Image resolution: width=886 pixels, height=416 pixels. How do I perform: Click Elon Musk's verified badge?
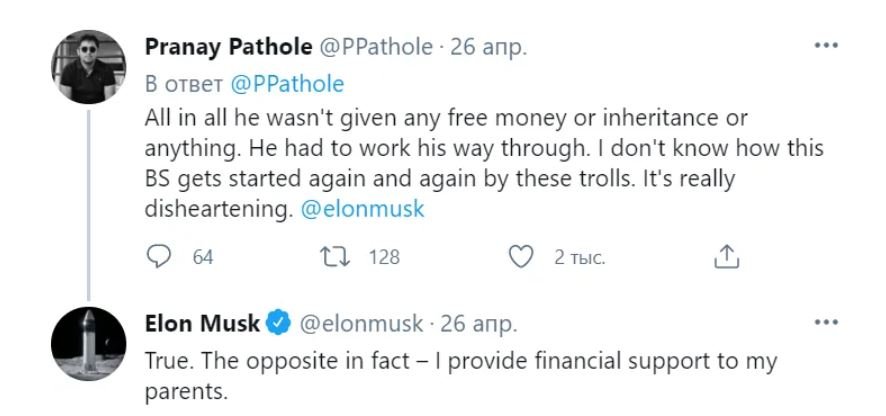tap(279, 324)
